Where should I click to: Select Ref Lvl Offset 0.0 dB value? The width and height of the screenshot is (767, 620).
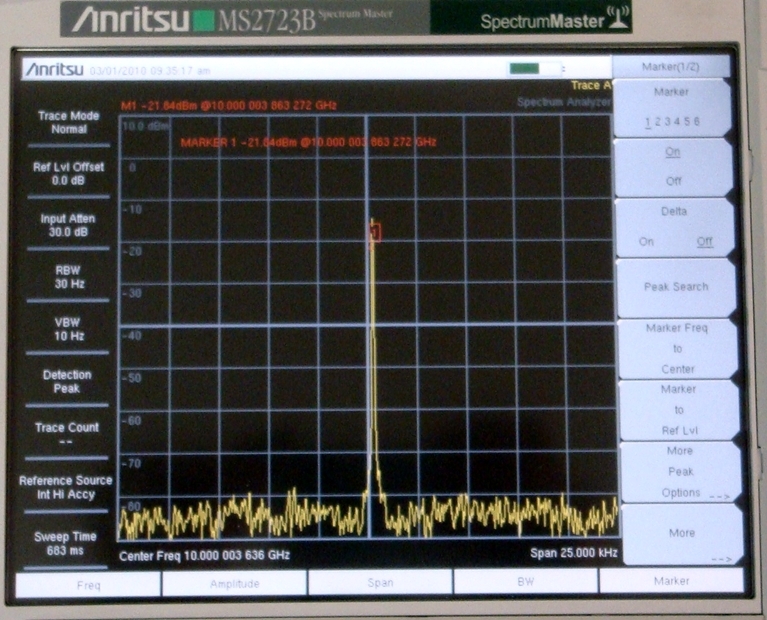click(68, 174)
